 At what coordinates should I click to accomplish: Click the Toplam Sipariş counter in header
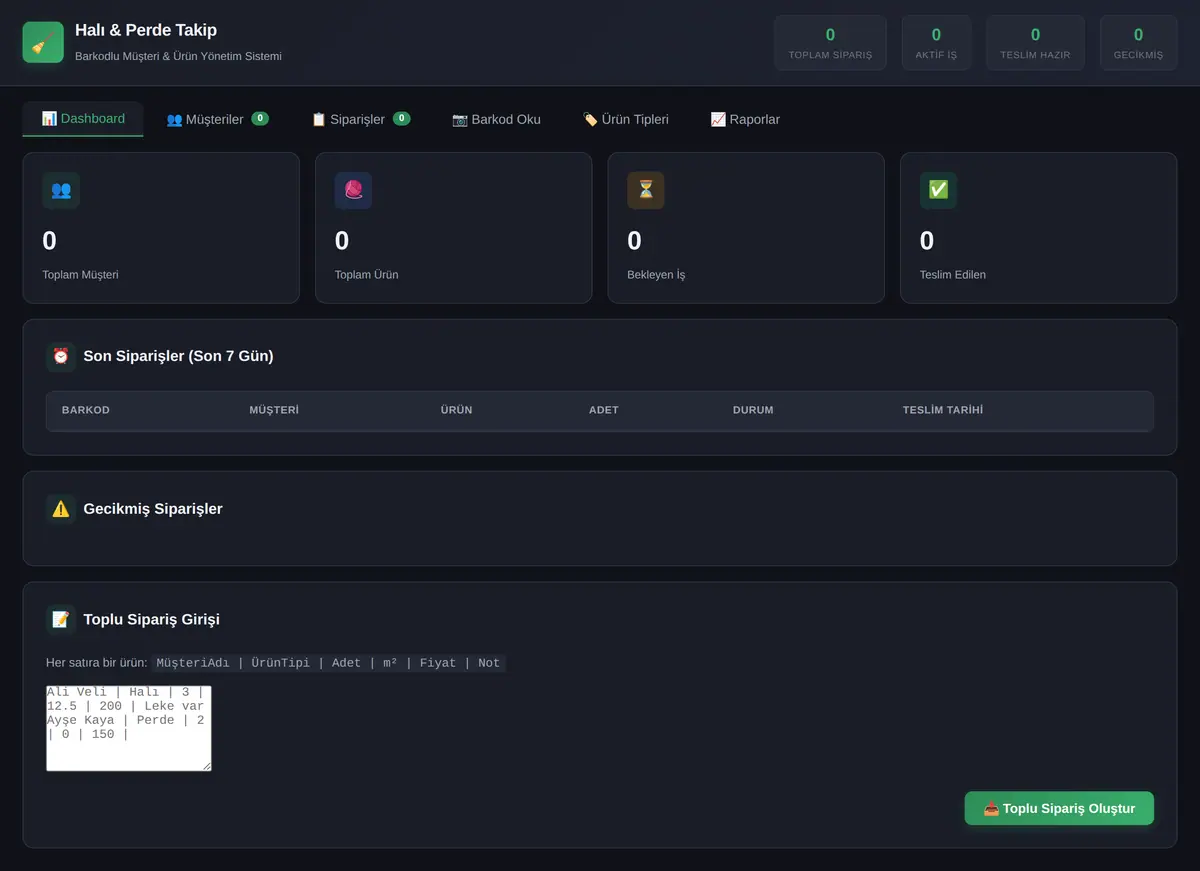[x=830, y=43]
